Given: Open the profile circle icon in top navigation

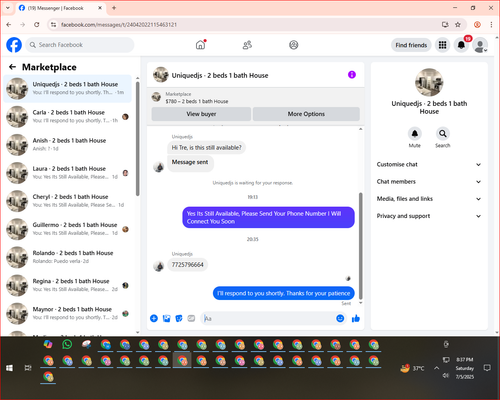Looking at the screenshot, I should click(x=294, y=45).
